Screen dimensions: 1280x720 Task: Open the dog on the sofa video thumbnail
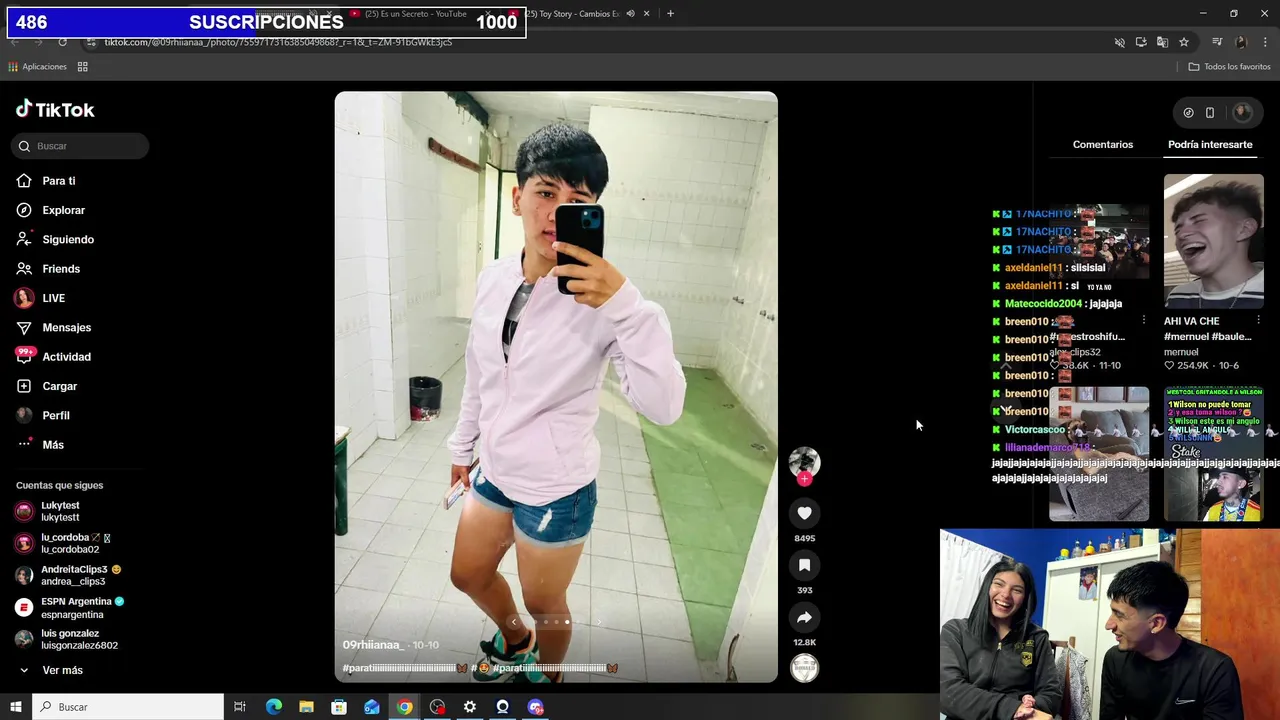click(x=1099, y=455)
